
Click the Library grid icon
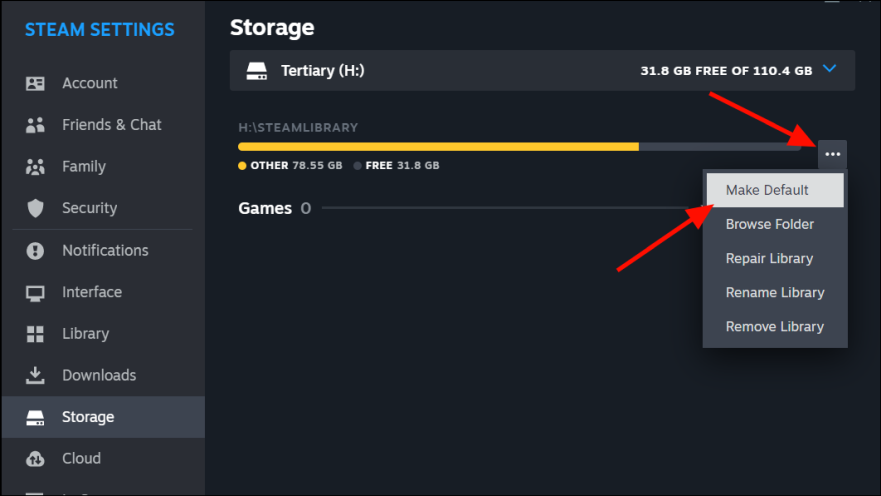(x=36, y=334)
